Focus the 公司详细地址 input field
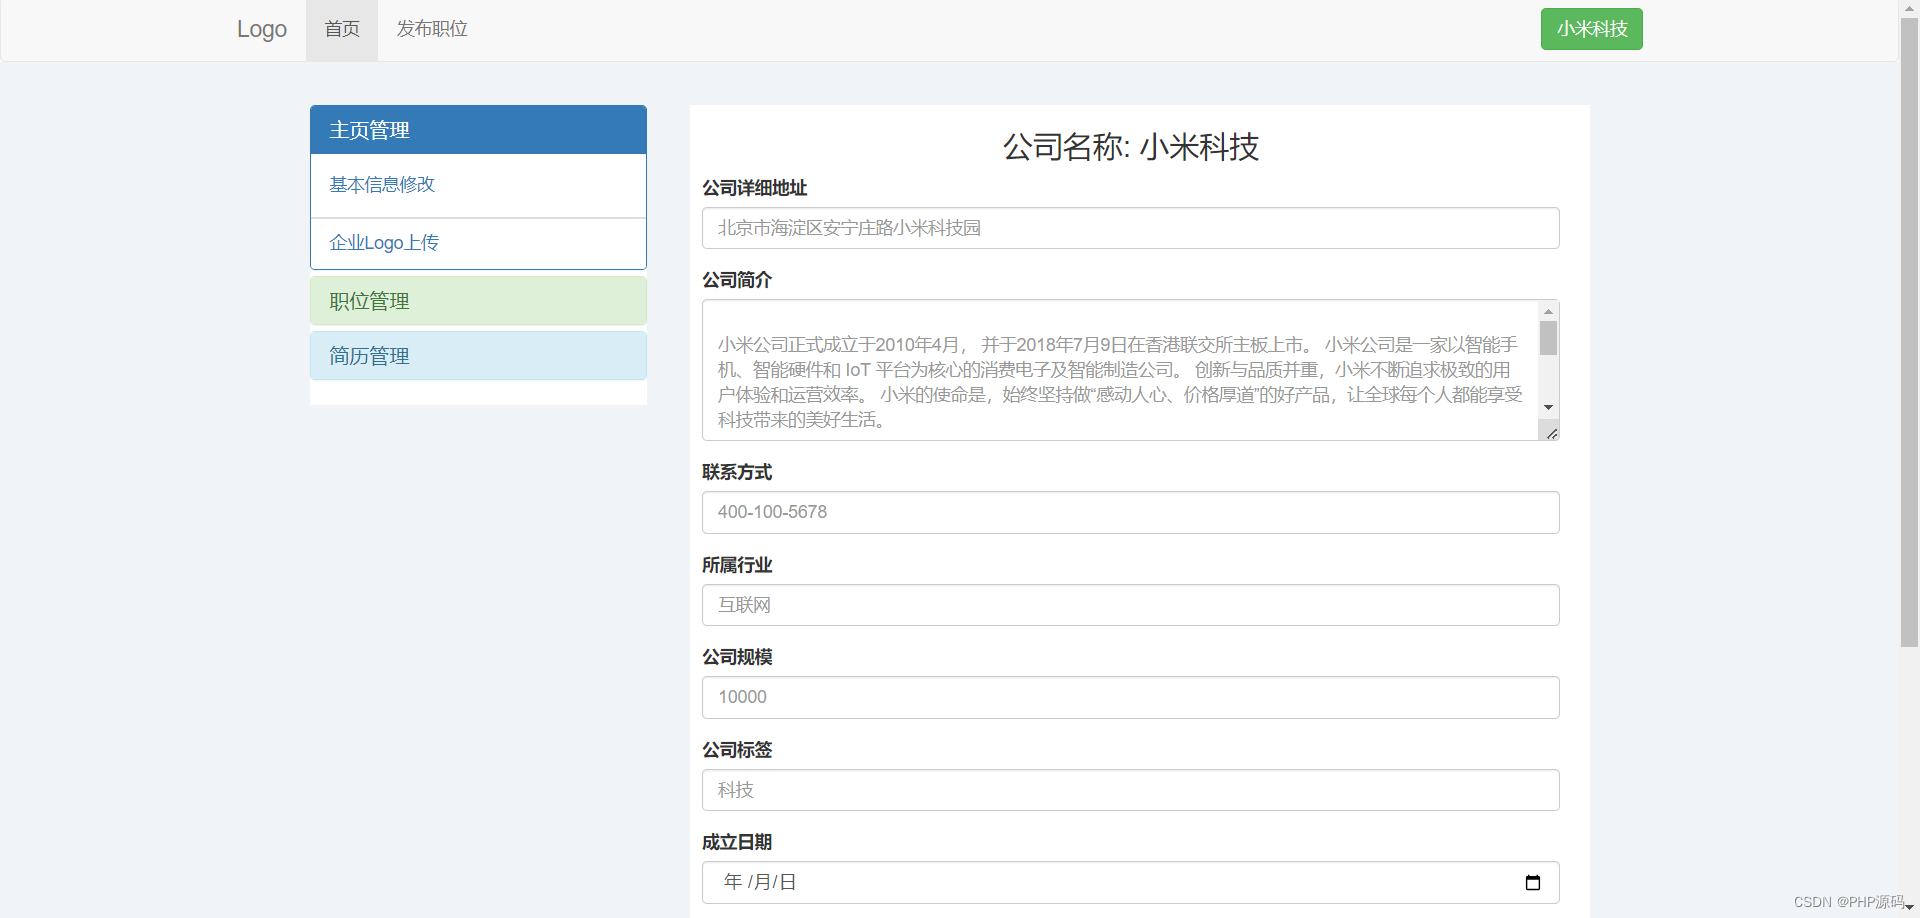 [x=1130, y=228]
